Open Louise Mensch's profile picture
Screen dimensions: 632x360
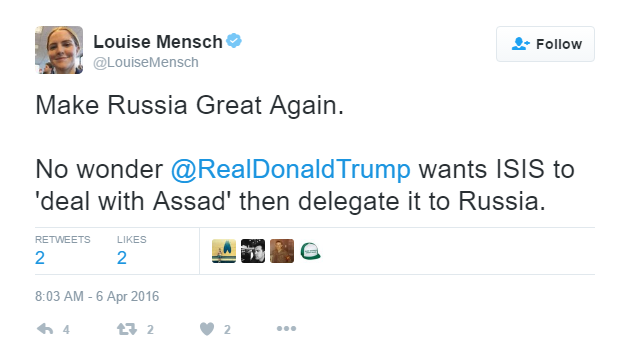[x=59, y=50]
